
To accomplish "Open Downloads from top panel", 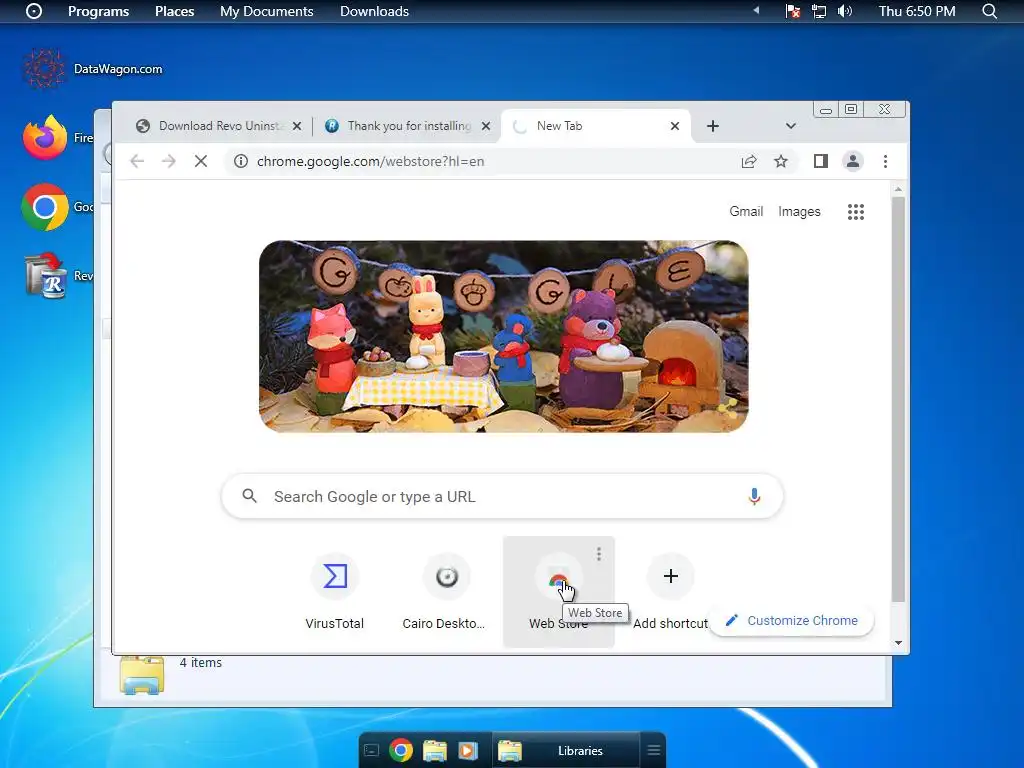I will (x=374, y=11).
